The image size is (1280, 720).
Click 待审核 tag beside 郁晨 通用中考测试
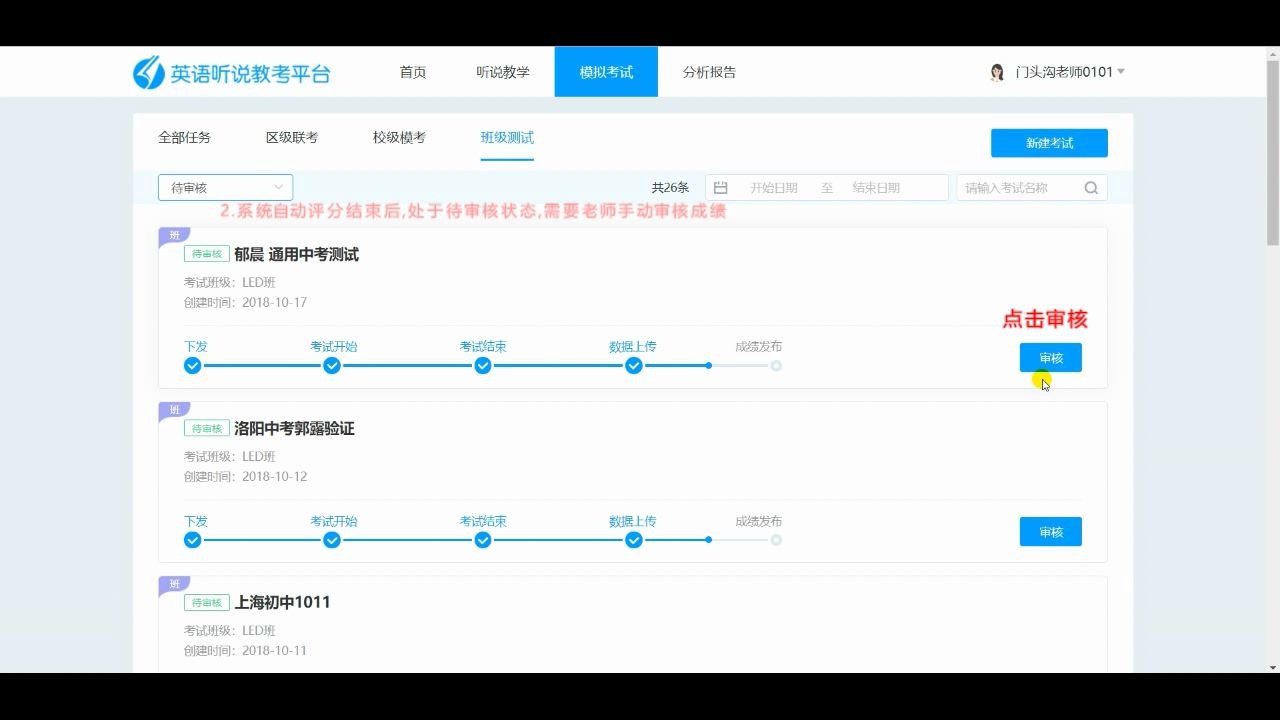coord(207,254)
